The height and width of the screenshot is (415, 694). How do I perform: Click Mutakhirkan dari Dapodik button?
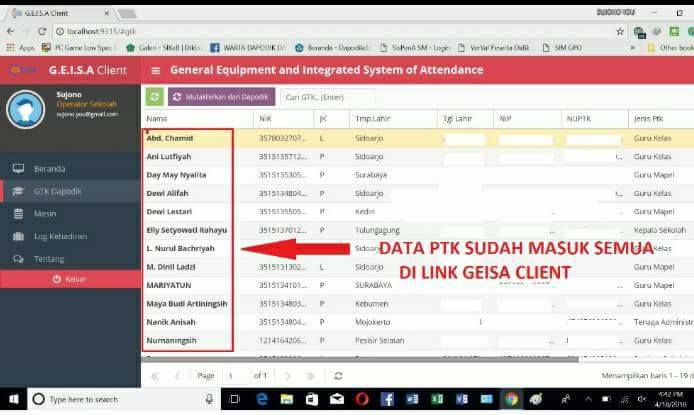[x=221, y=96]
